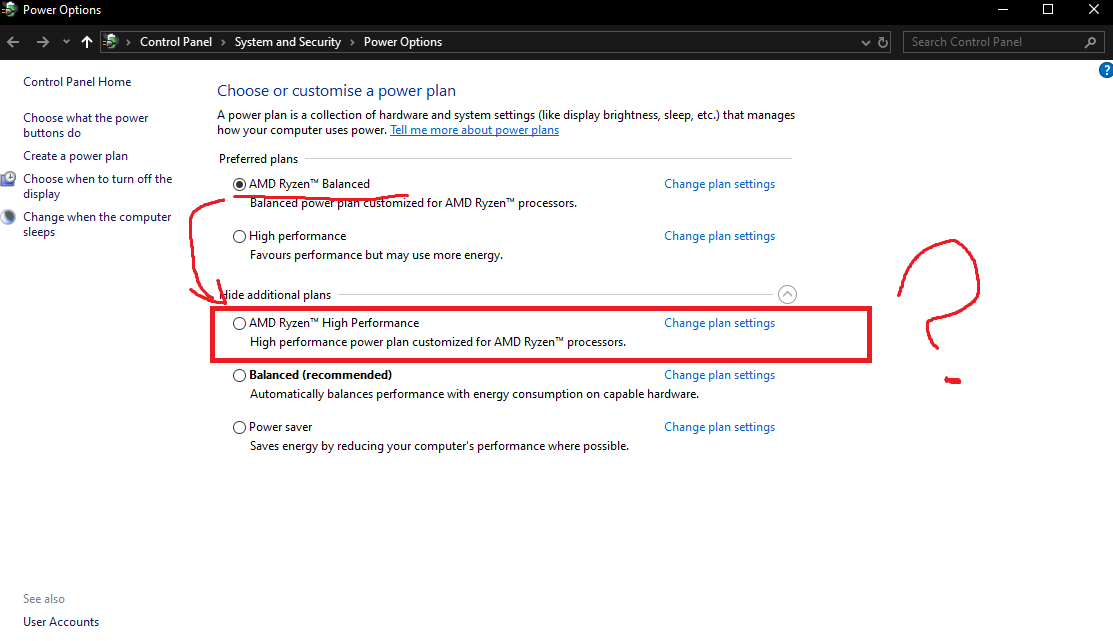The image size is (1113, 641).
Task: Select AMD Ryzen High Performance plan
Action: tap(239, 324)
